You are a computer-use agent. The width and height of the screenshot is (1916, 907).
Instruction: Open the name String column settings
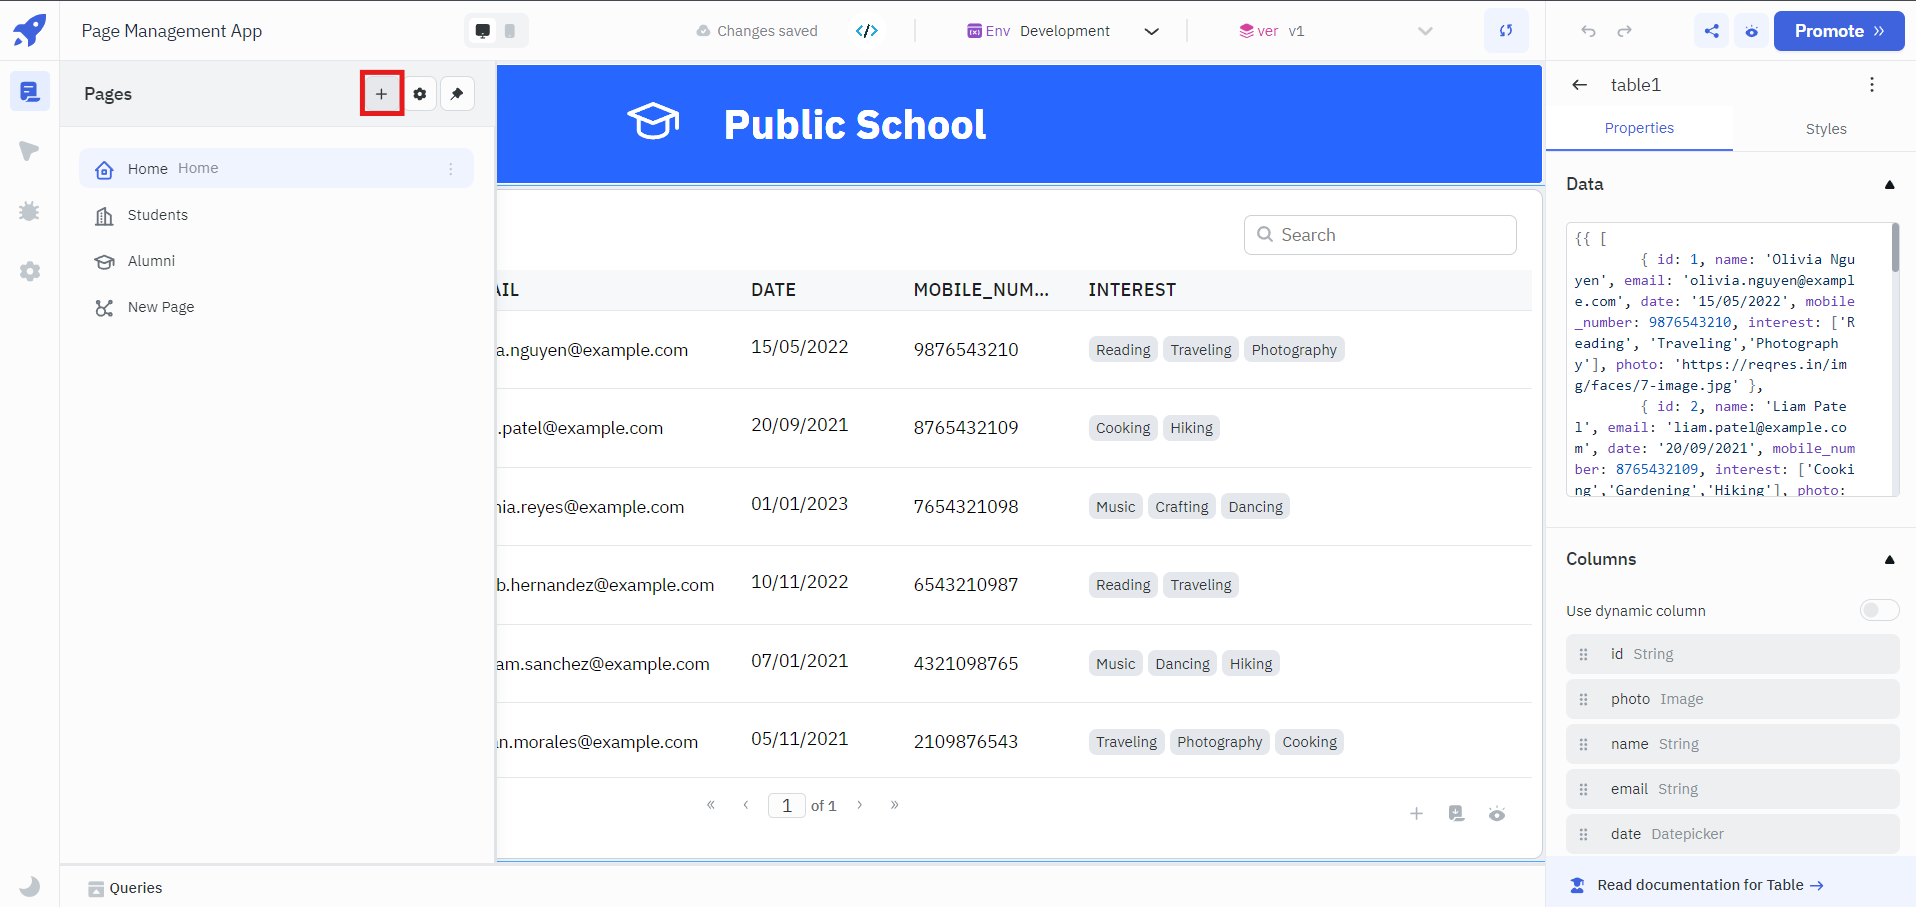(x=1732, y=744)
